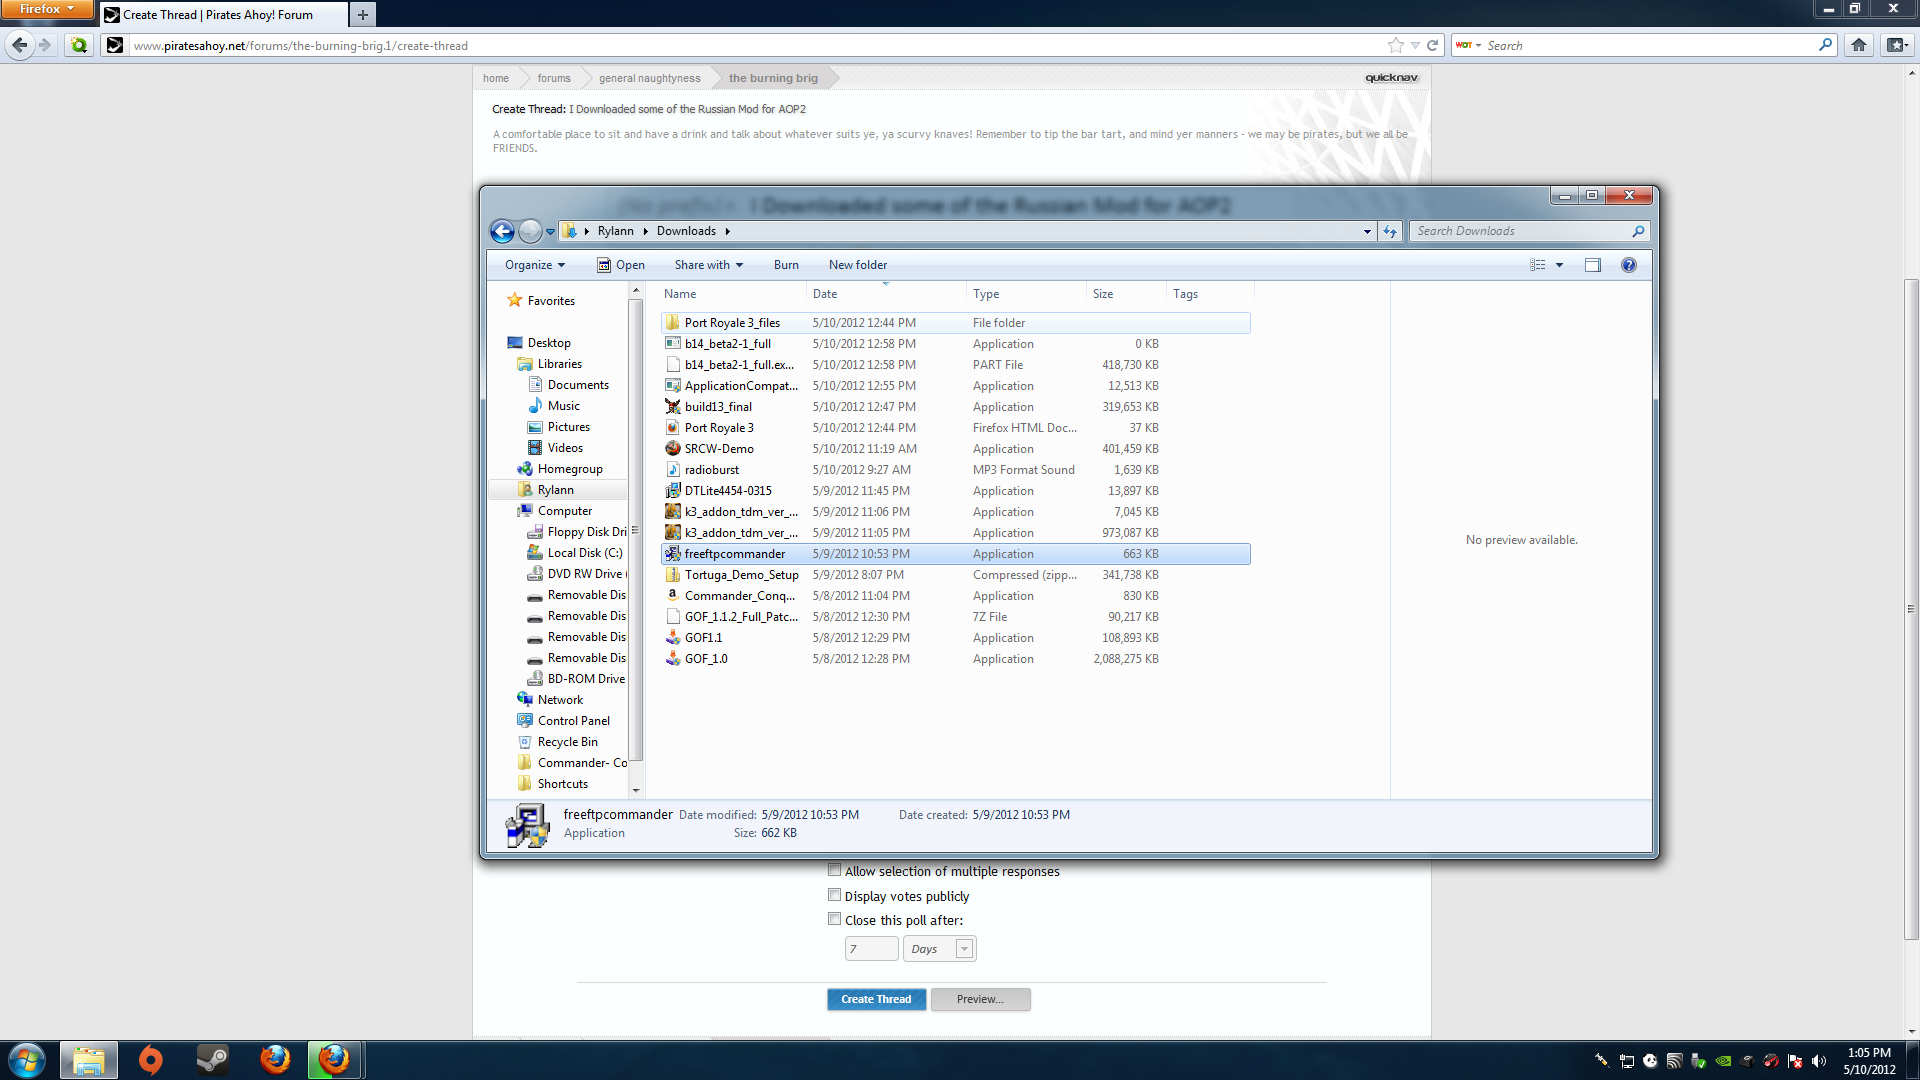The height and width of the screenshot is (1080, 1920).
Task: Select Recycle Bin in navigation pane
Action: [567, 742]
